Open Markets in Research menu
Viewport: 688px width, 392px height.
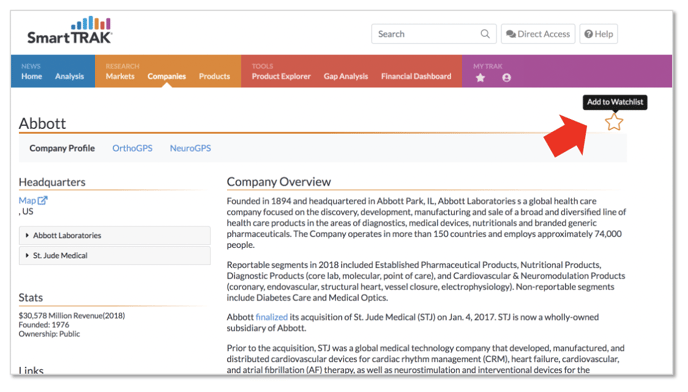(x=120, y=76)
